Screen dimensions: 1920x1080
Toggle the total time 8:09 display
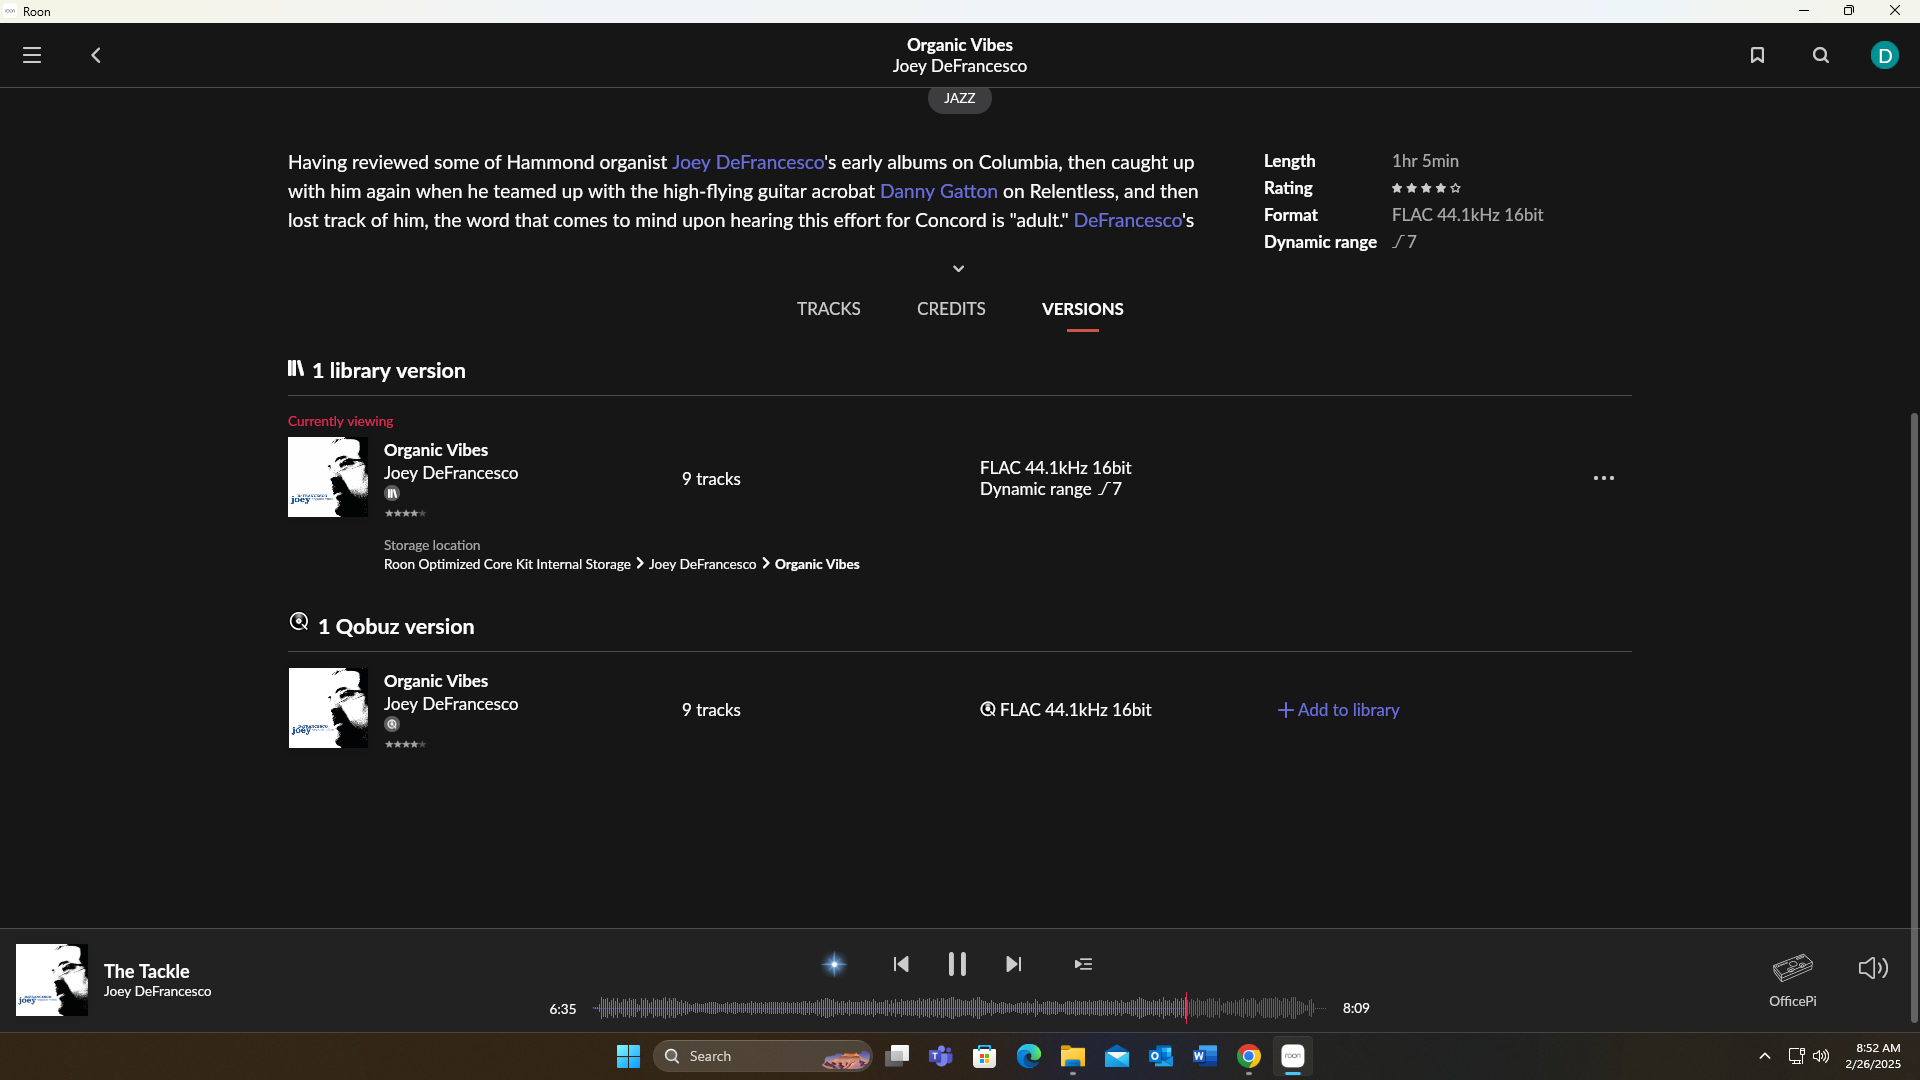(1356, 1008)
